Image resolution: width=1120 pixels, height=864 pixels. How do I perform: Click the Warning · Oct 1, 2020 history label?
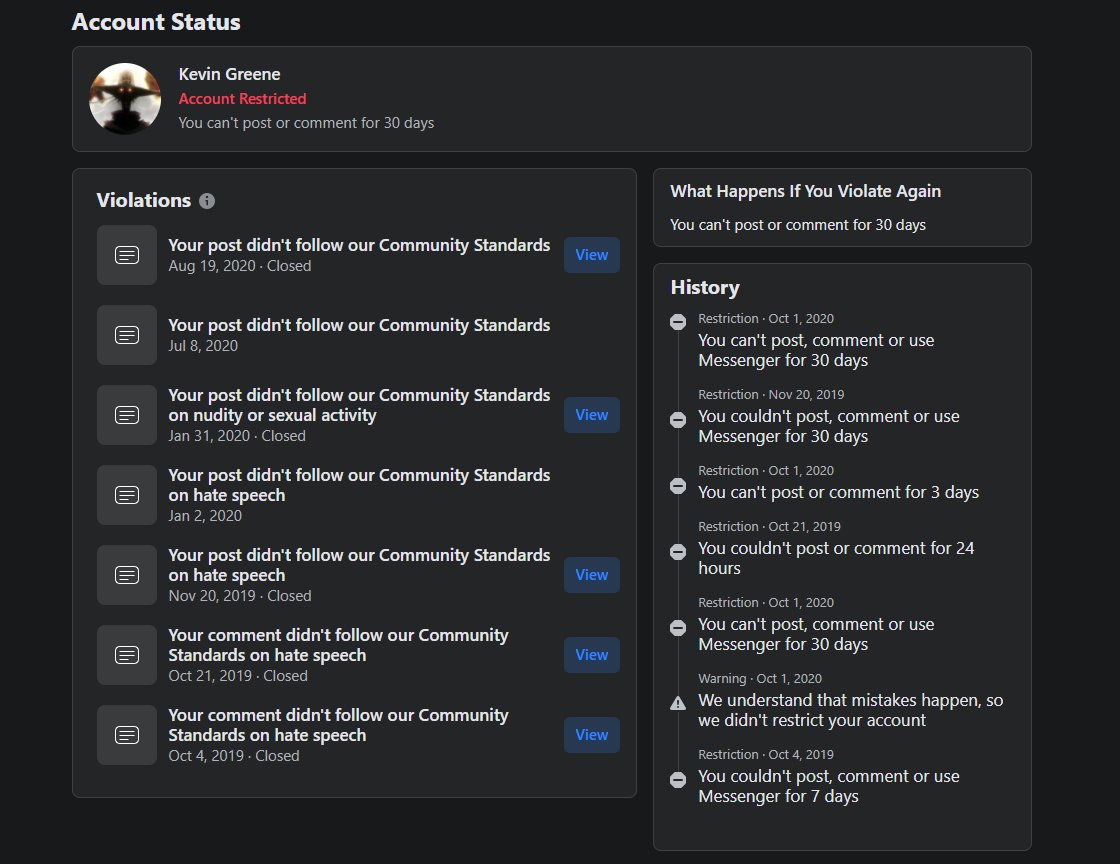click(x=760, y=678)
